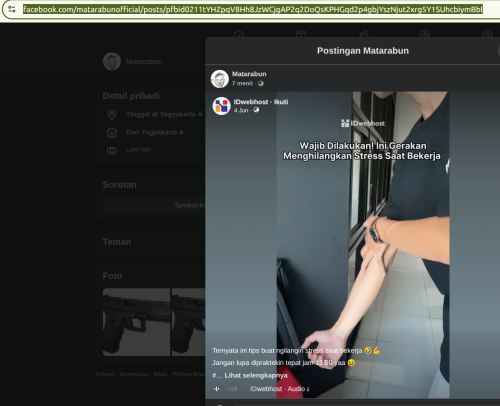Open IDwebhost page logo avatar

(222, 106)
